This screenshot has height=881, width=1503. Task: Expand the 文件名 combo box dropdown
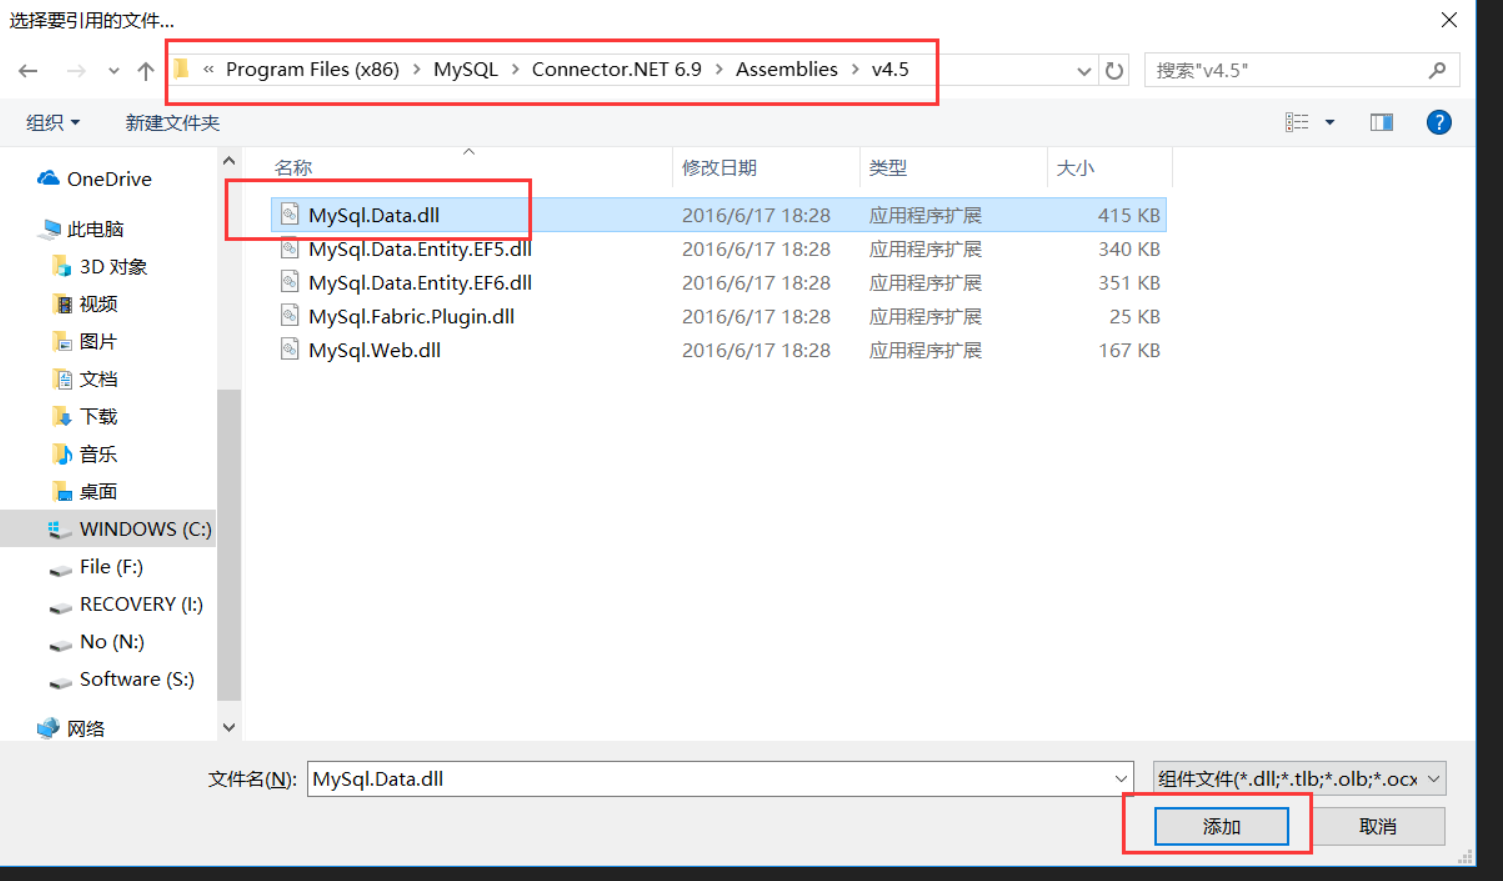(1121, 779)
